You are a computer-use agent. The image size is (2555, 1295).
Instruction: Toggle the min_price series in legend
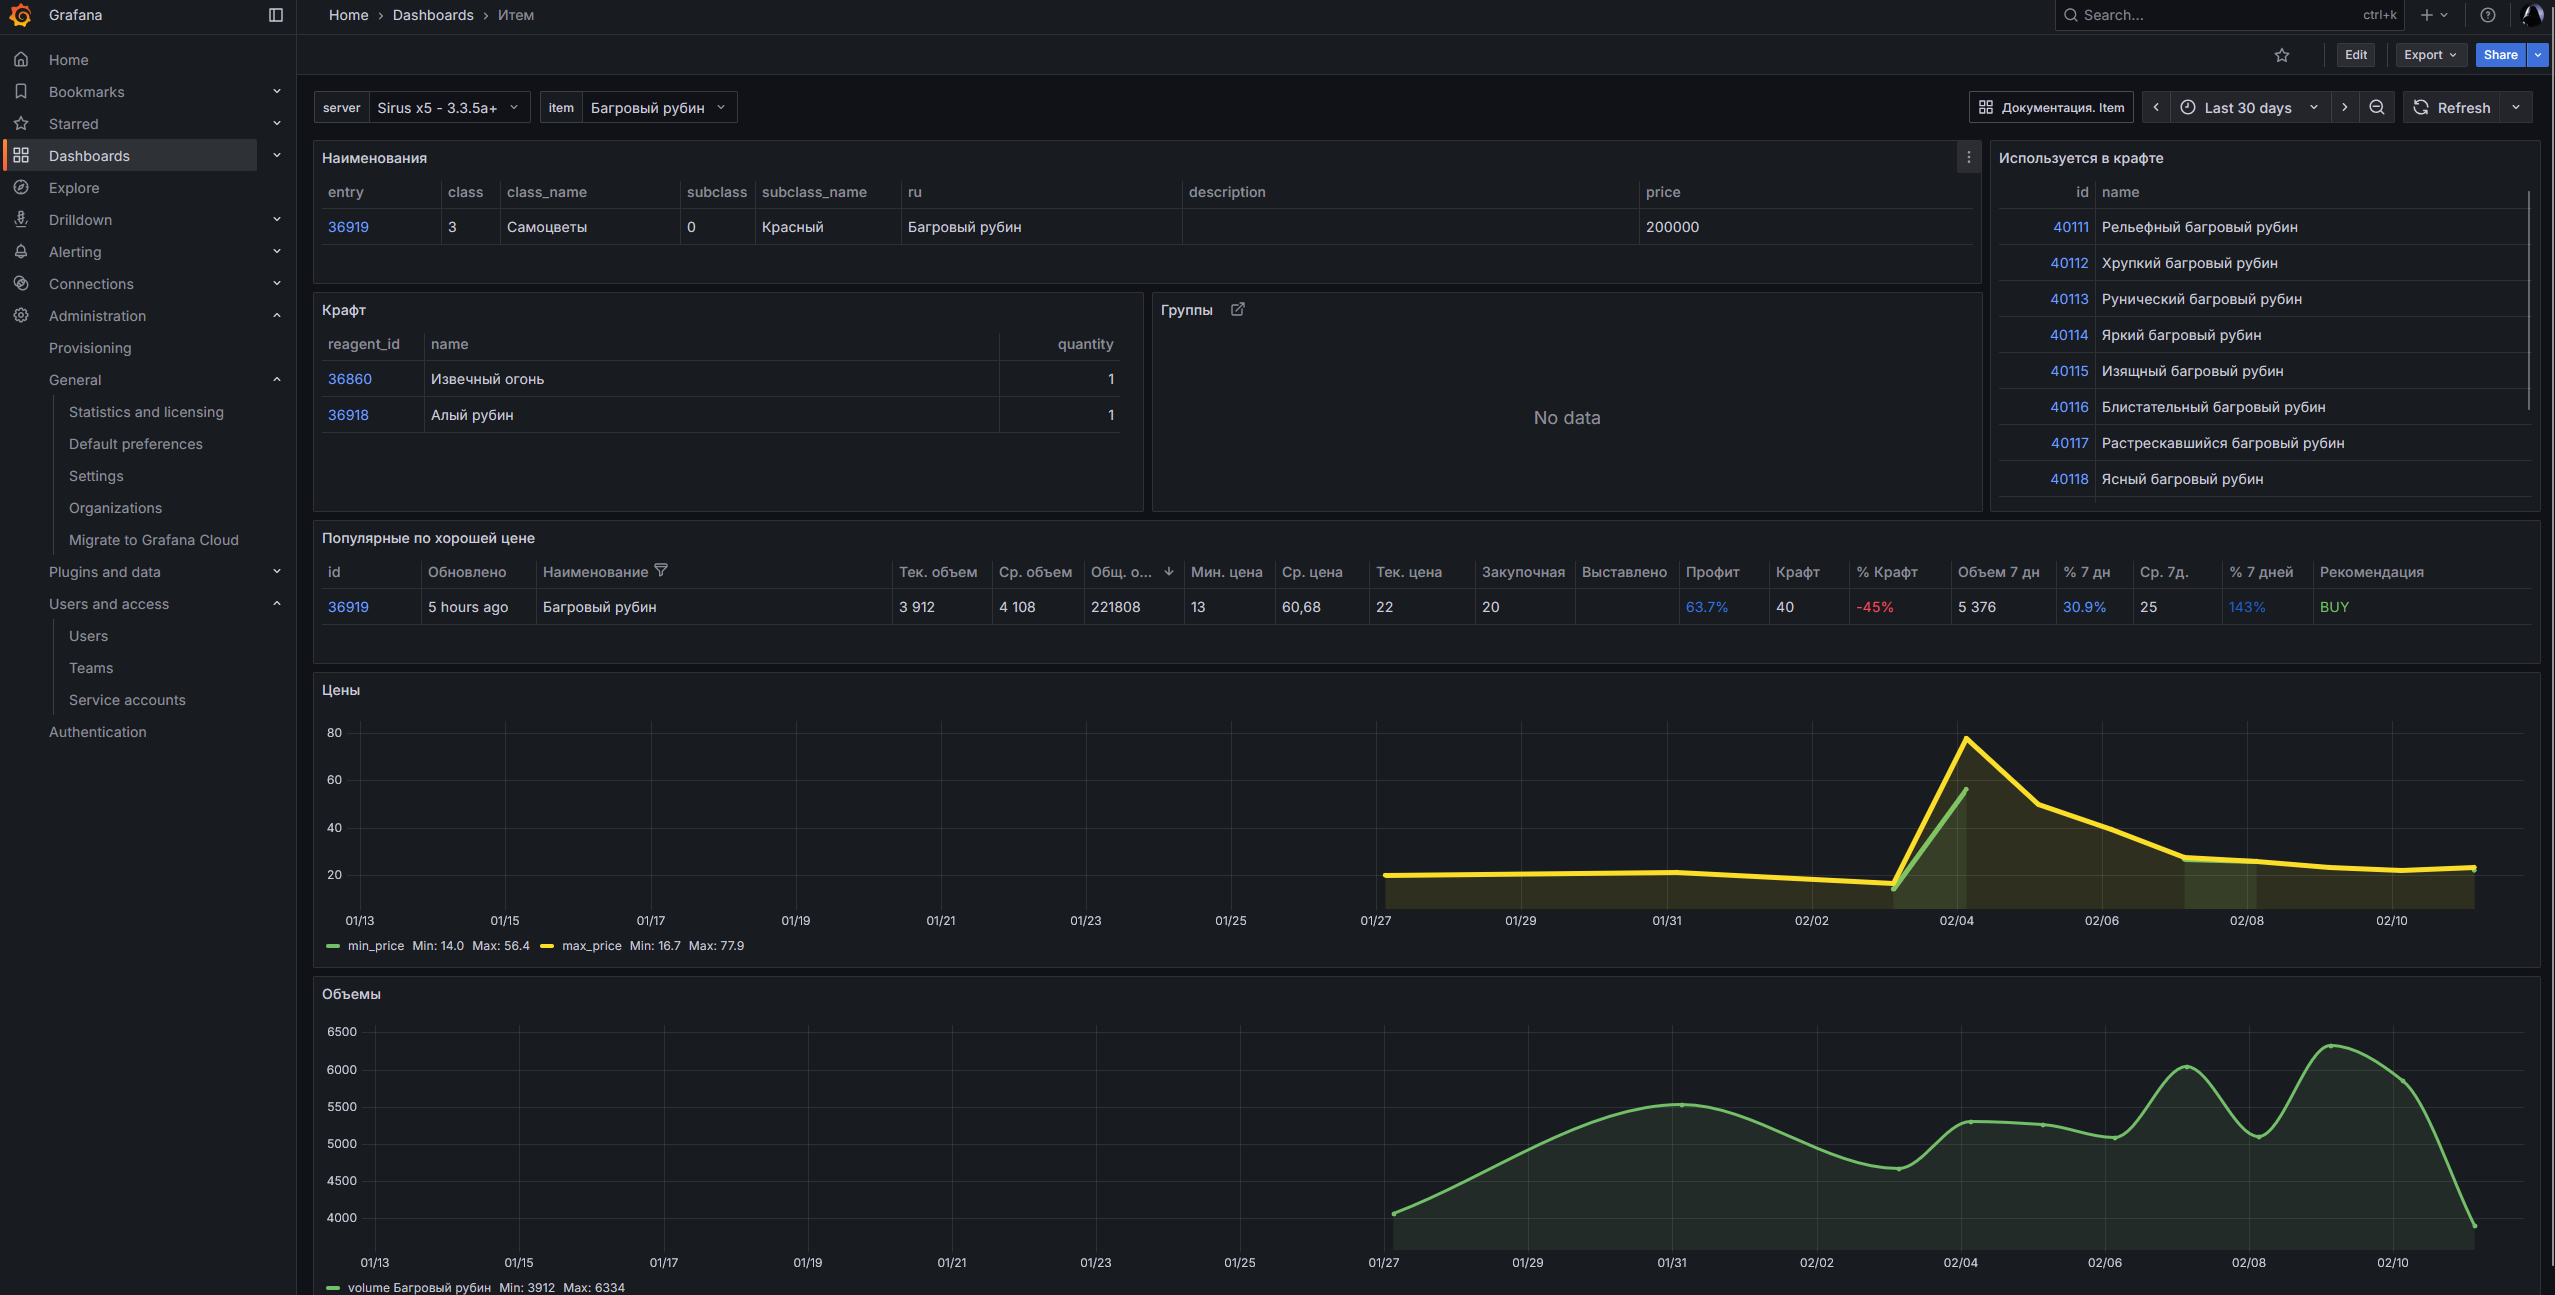click(x=375, y=946)
